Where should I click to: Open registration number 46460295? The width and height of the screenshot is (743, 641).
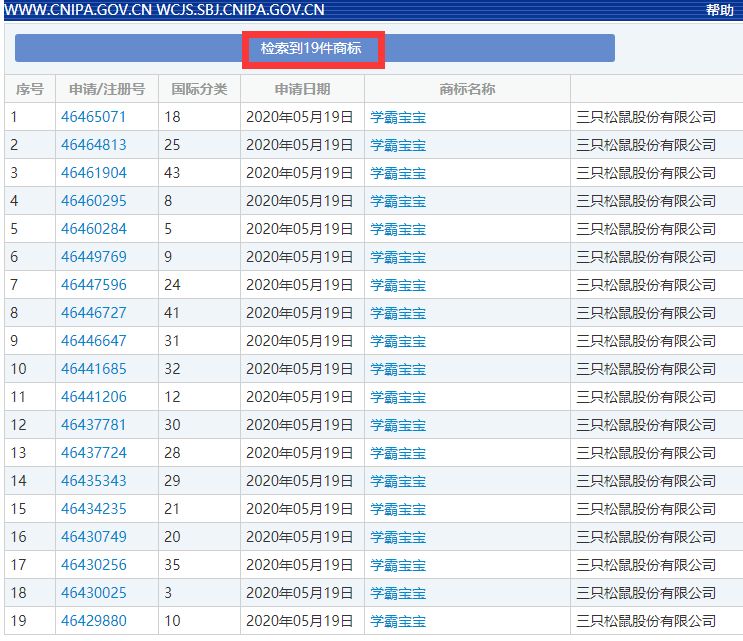coord(93,201)
